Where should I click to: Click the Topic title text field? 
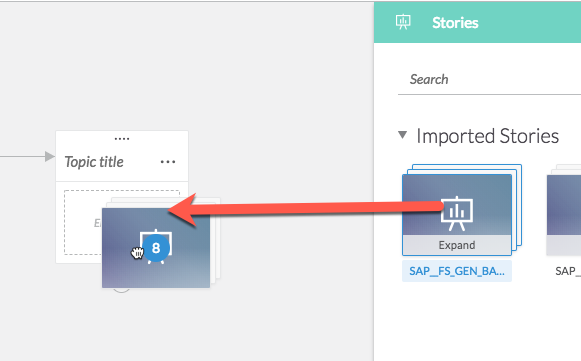[94, 162]
